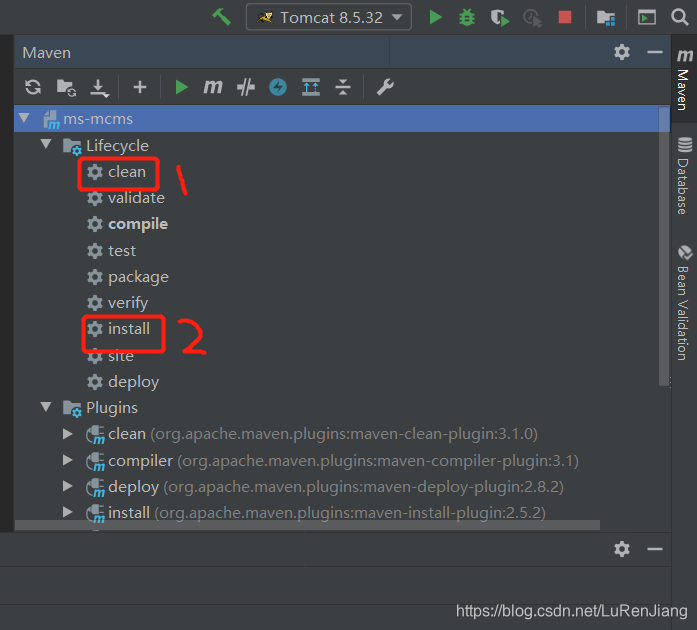Collapse all nodes in the Maven tree
The width and height of the screenshot is (697, 630).
343,87
